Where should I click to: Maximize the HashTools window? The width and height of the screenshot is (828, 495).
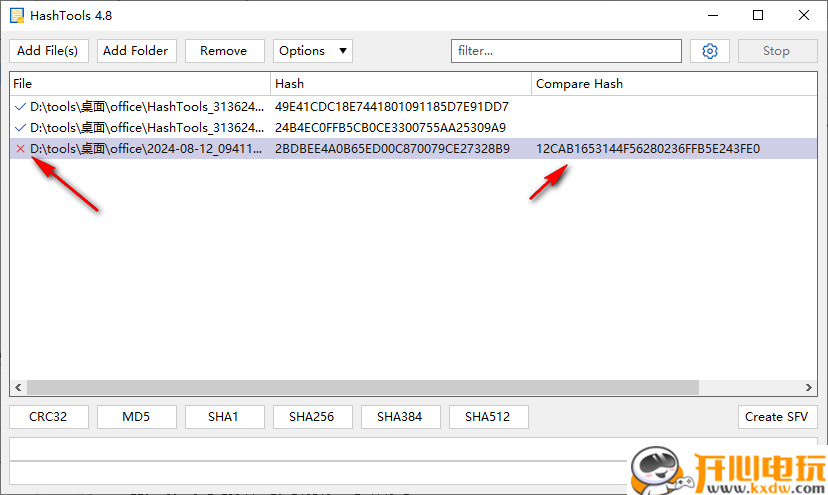pyautogui.click(x=758, y=15)
